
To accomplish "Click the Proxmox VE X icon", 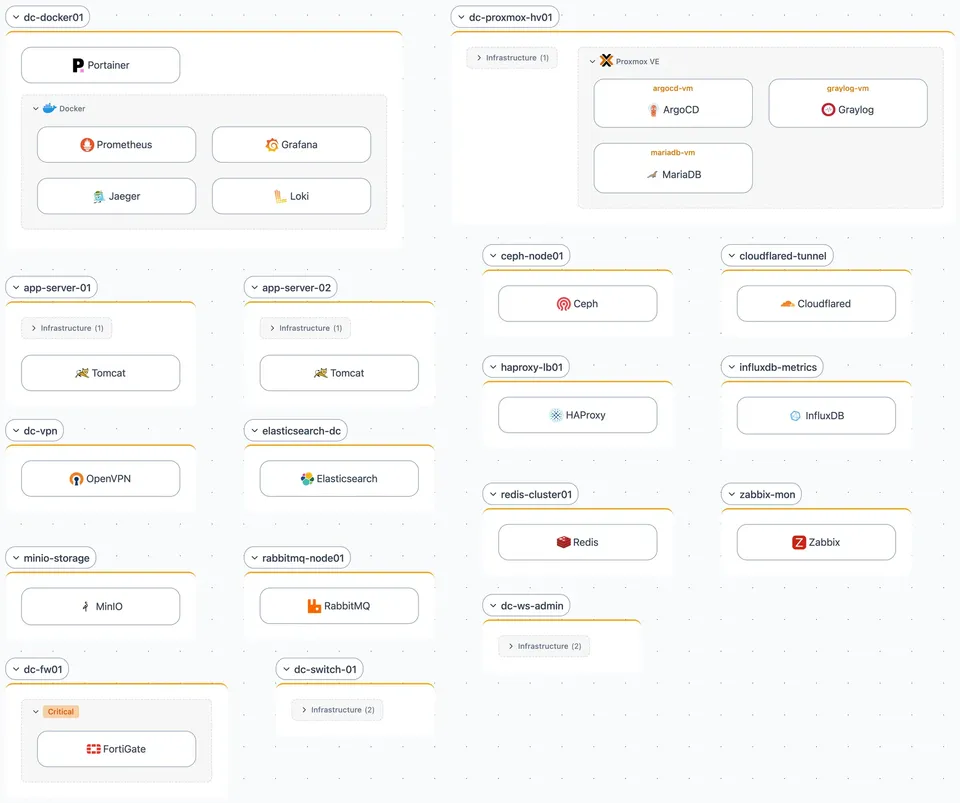I will pos(606,61).
